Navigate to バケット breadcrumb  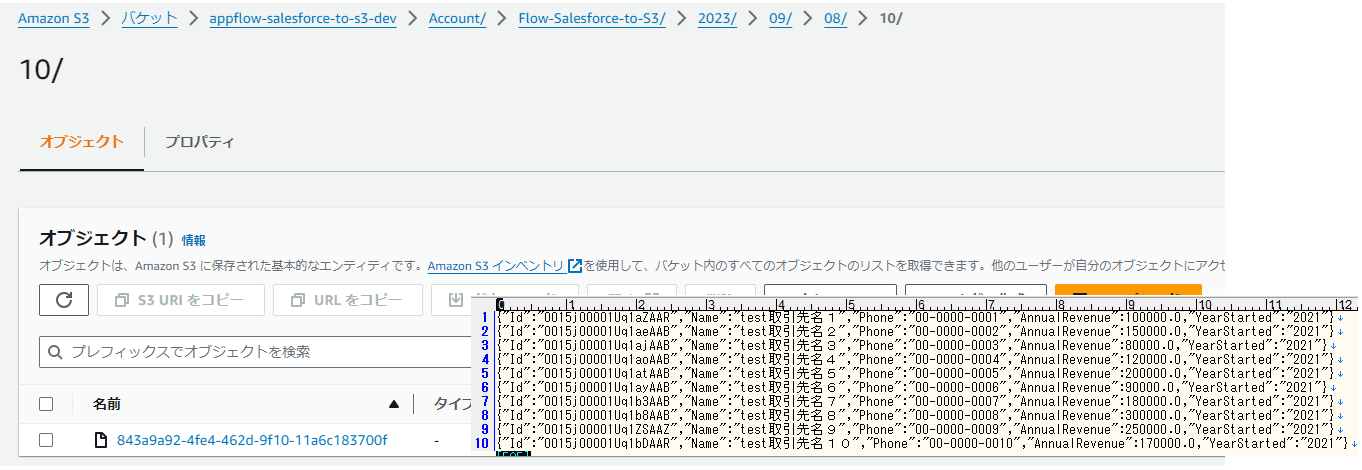point(149,18)
